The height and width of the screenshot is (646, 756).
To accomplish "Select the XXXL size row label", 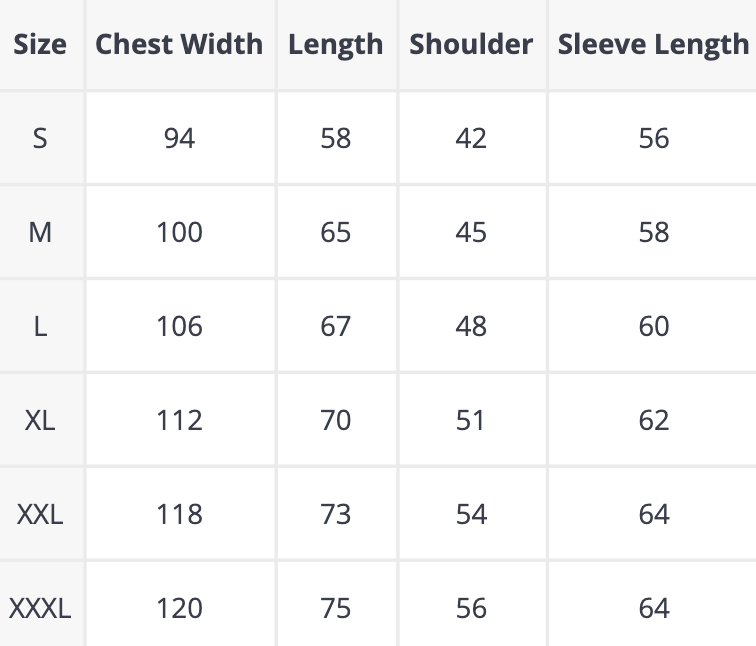I will (40, 608).
